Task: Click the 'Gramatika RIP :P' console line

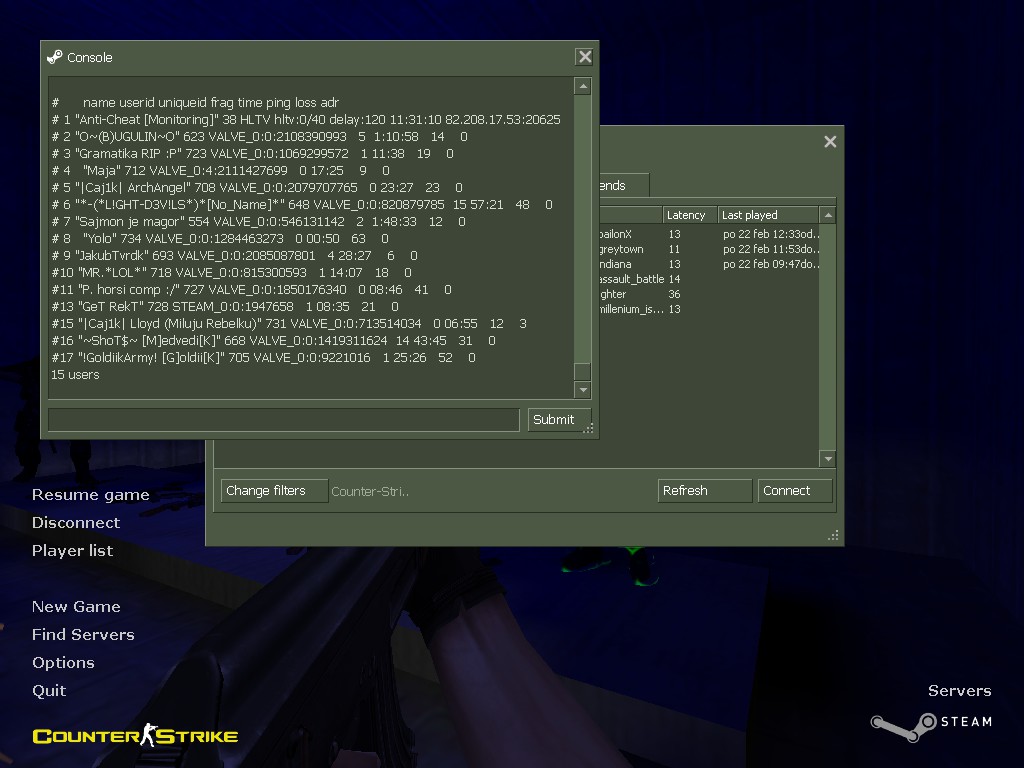Action: tap(252, 153)
